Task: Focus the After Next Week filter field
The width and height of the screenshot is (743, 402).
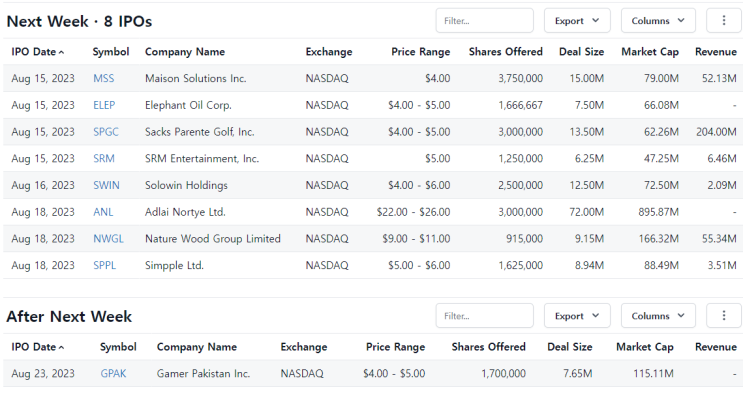Action: coord(484,316)
